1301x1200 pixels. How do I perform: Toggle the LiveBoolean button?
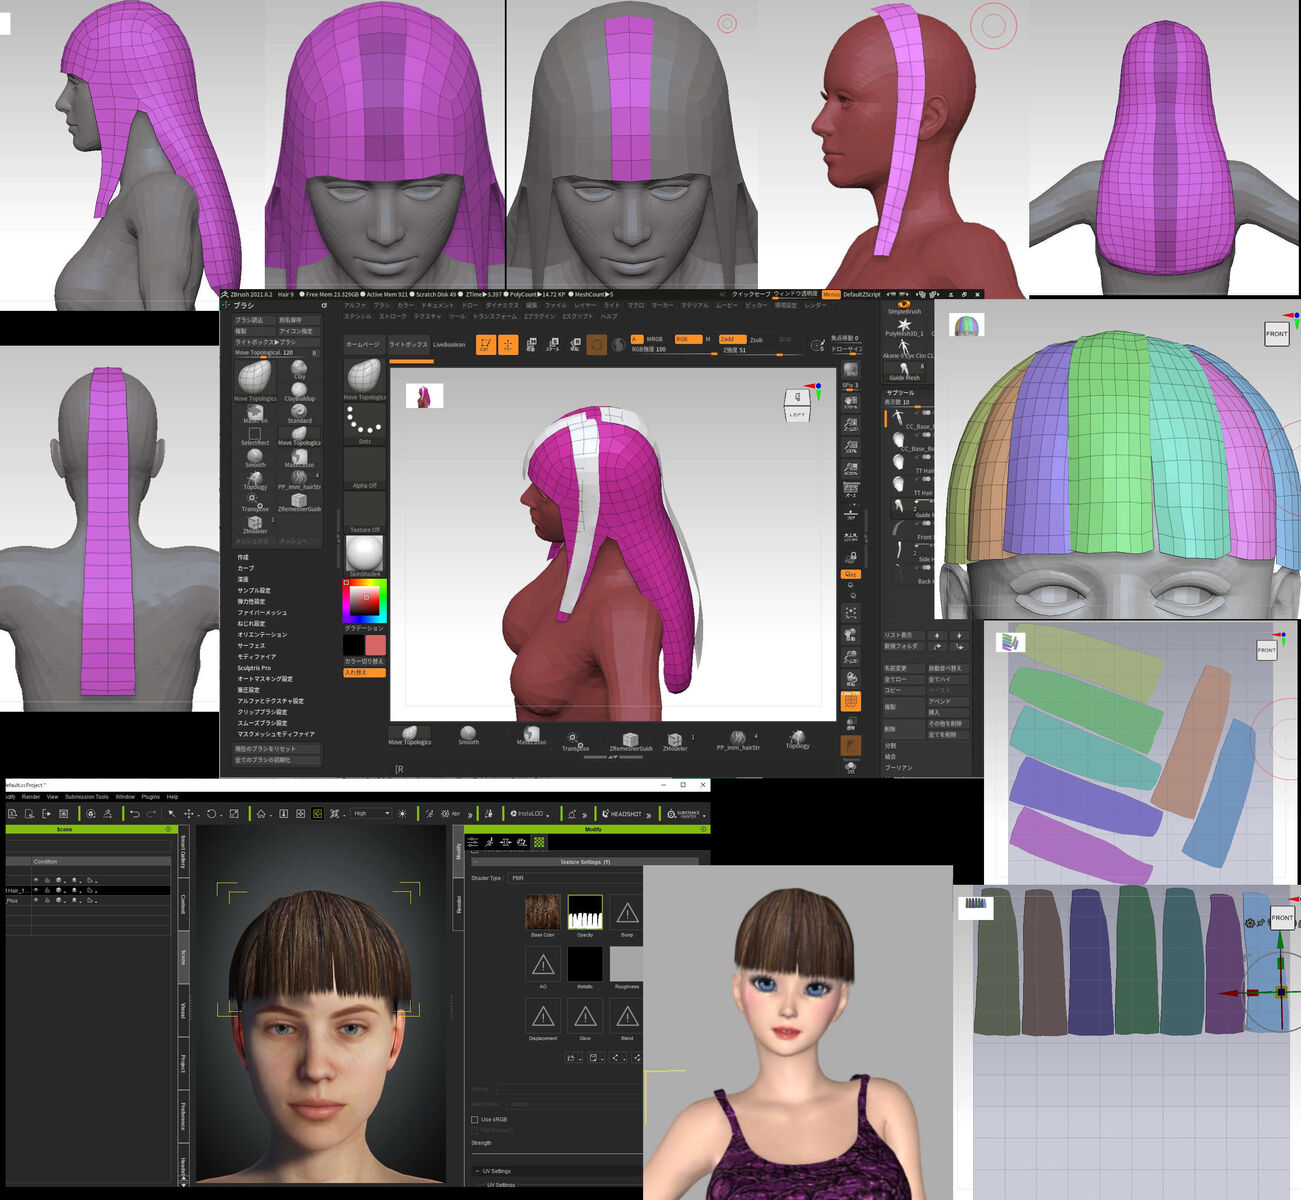pos(449,344)
